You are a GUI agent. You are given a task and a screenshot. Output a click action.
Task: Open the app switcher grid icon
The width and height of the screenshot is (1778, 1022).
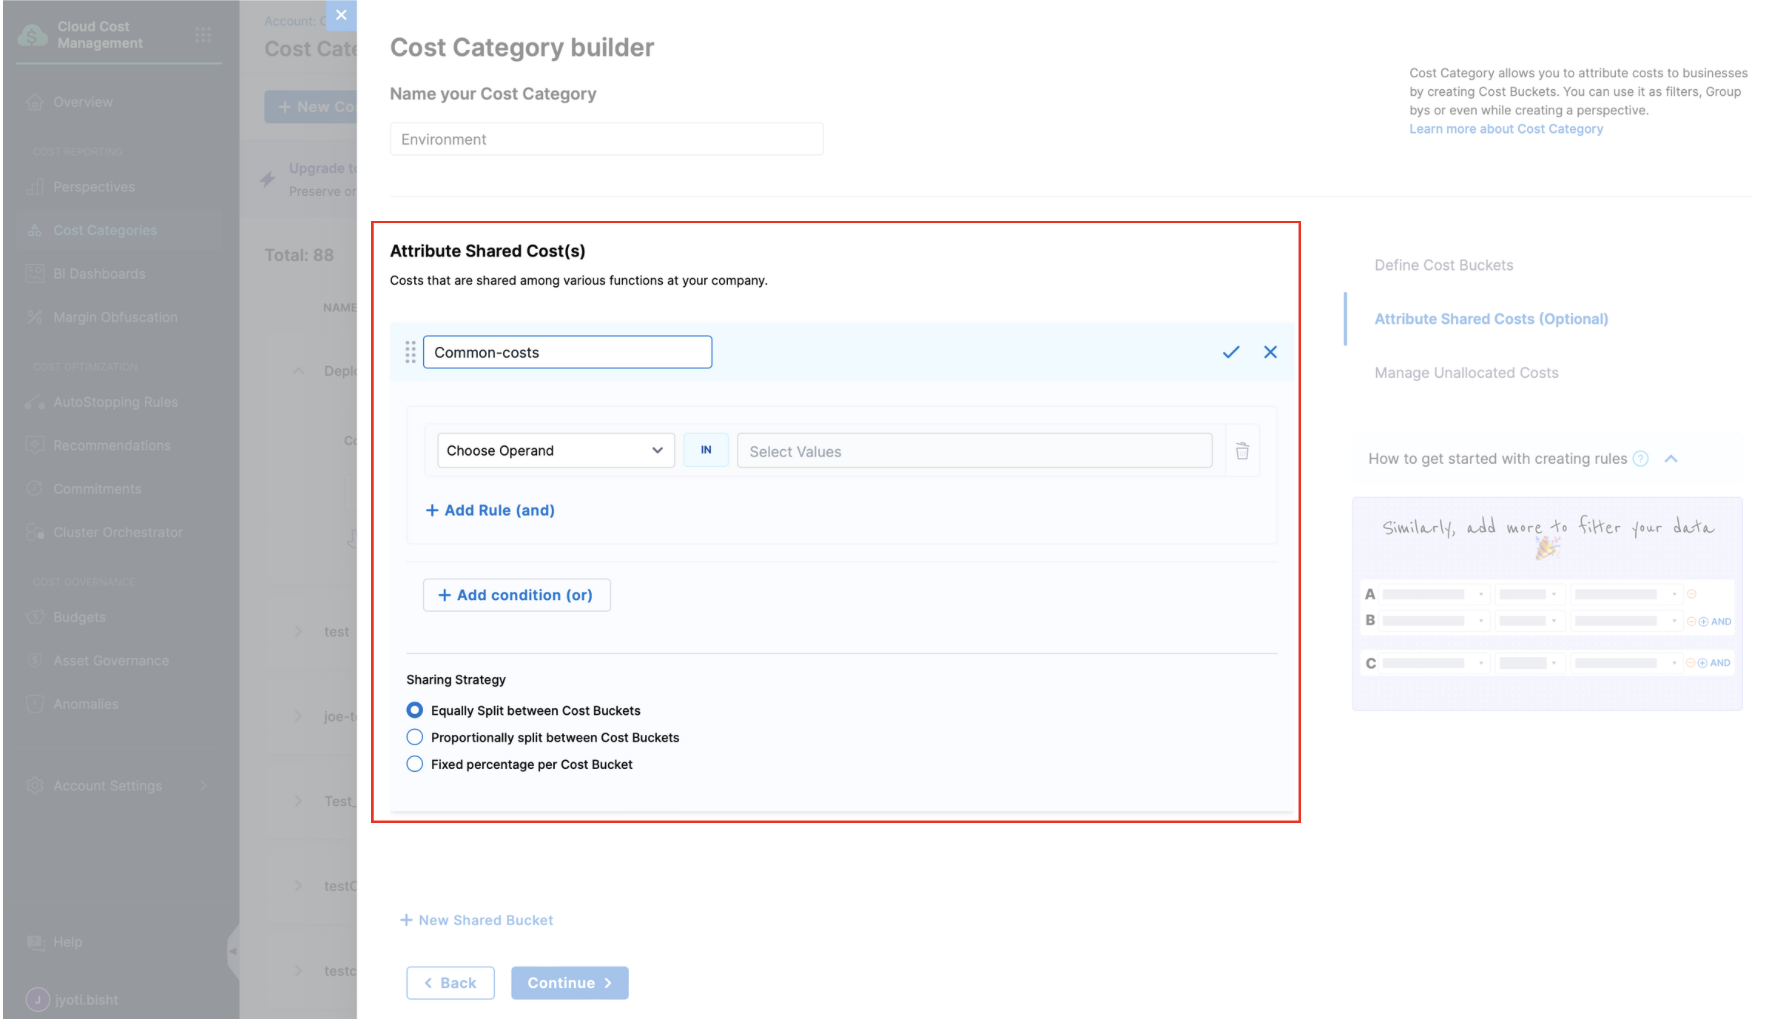pyautogui.click(x=203, y=35)
